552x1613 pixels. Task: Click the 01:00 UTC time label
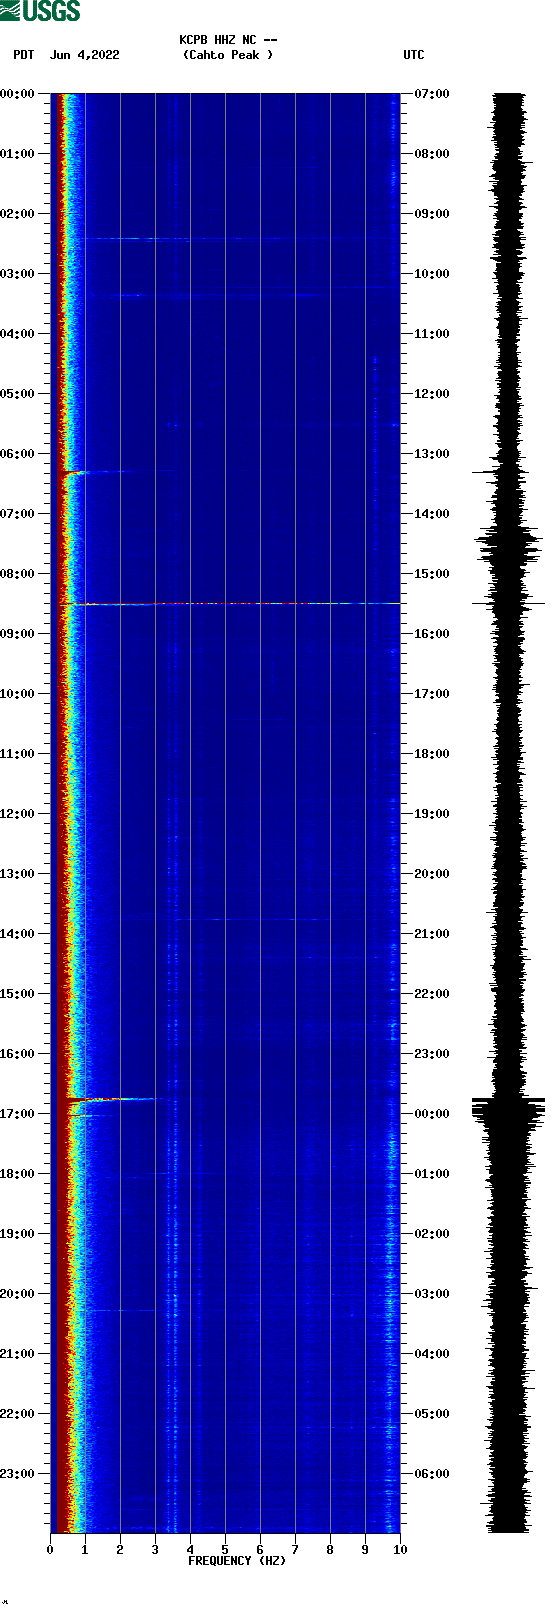tap(432, 1174)
